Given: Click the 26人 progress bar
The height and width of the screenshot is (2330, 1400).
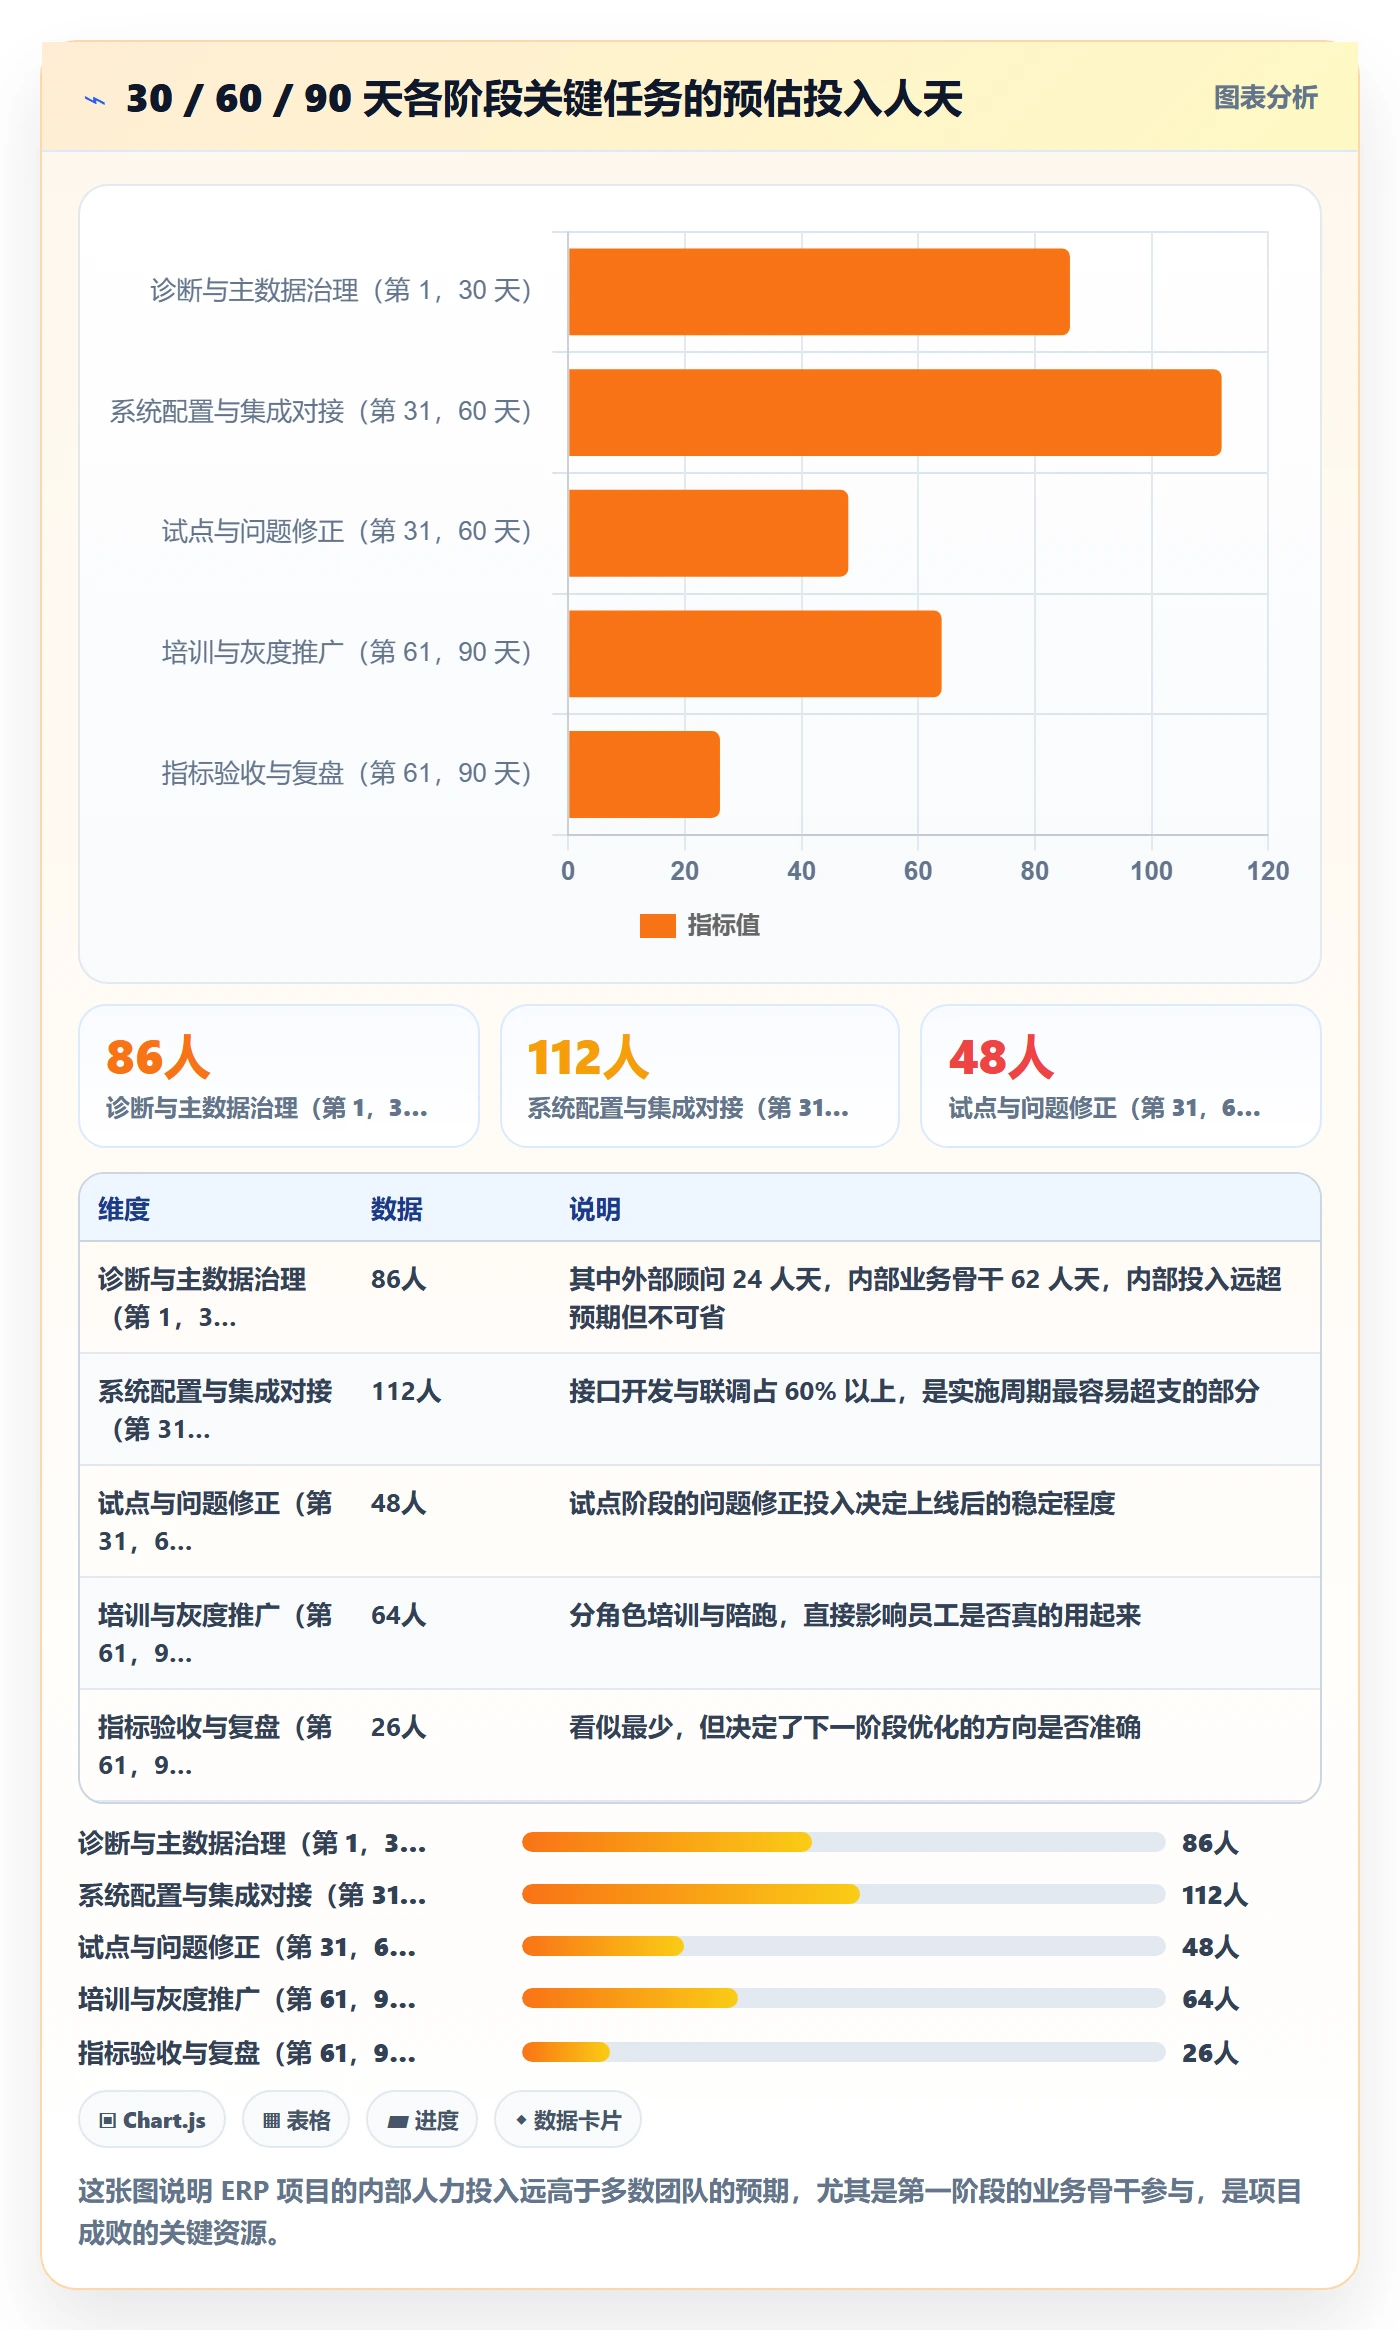Looking at the screenshot, I should click(x=844, y=2052).
